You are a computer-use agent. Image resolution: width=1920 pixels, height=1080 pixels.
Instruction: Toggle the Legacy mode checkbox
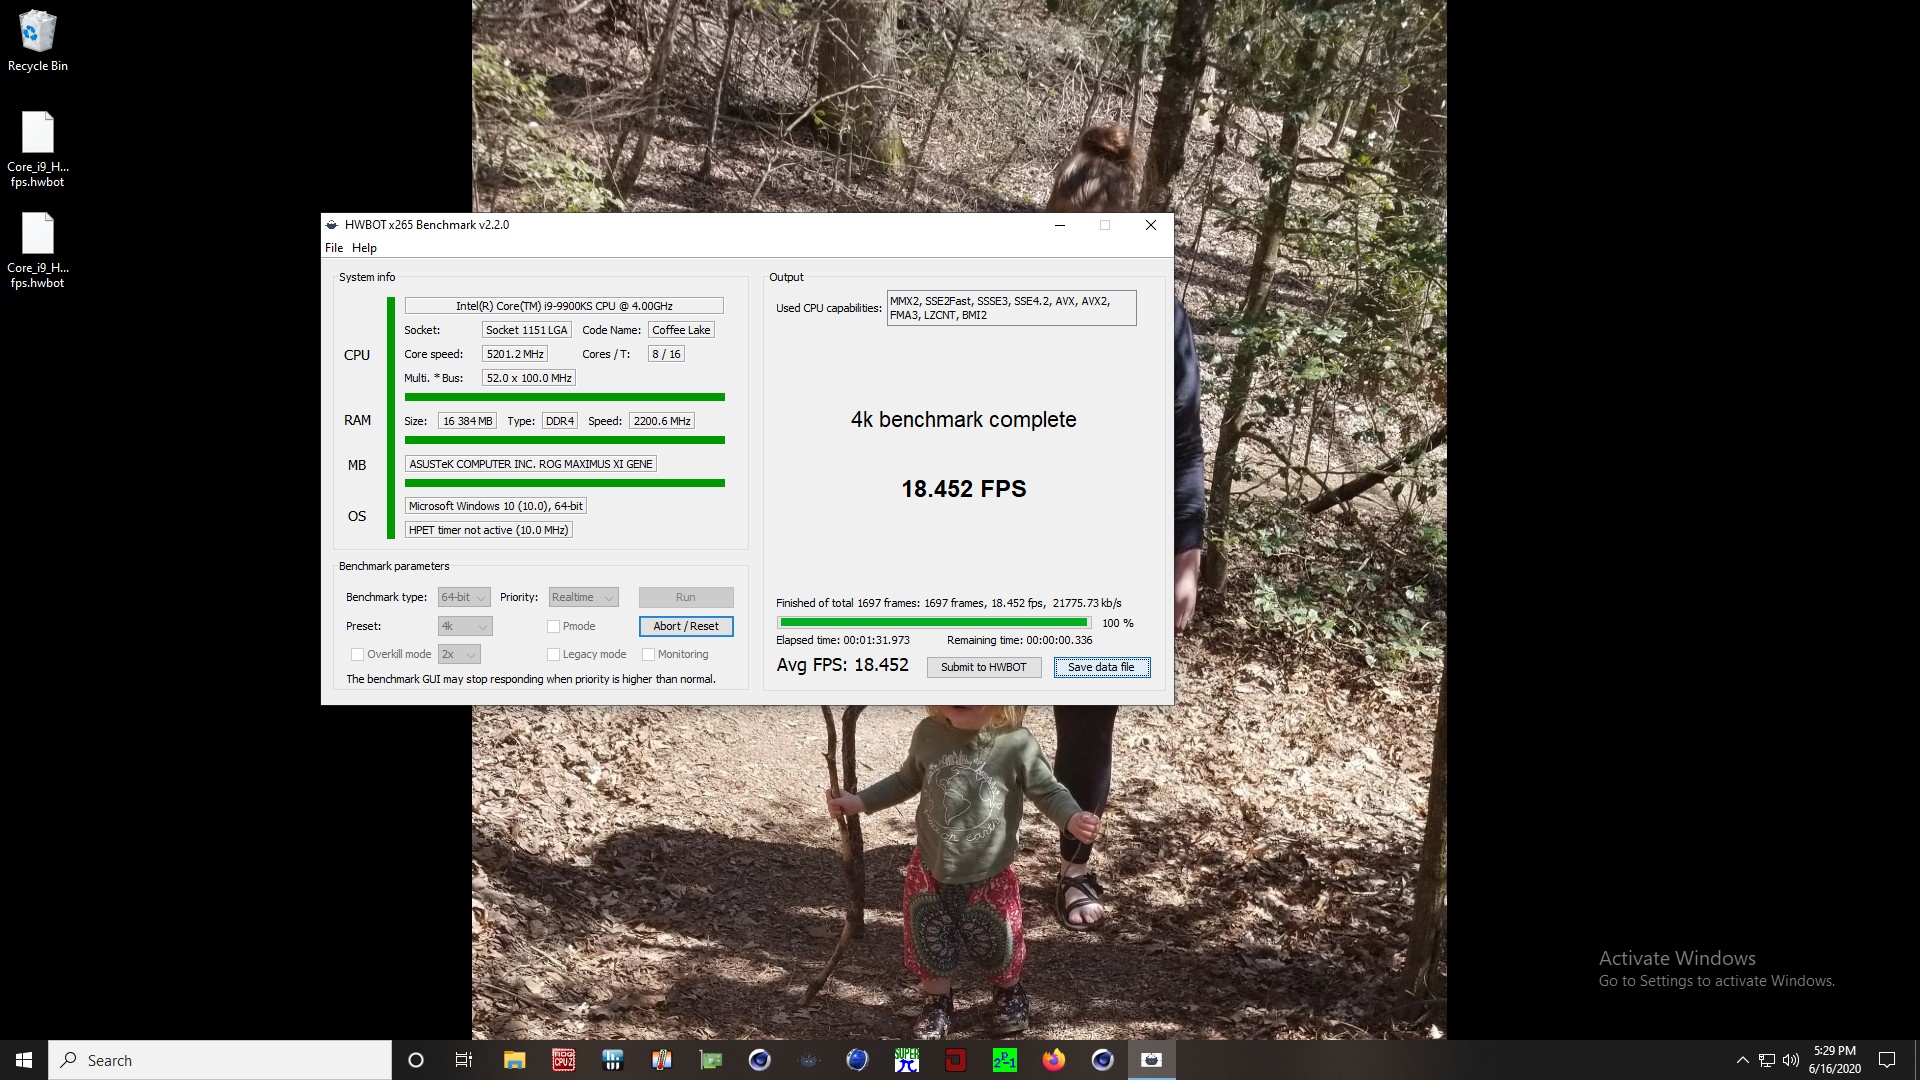tap(553, 654)
